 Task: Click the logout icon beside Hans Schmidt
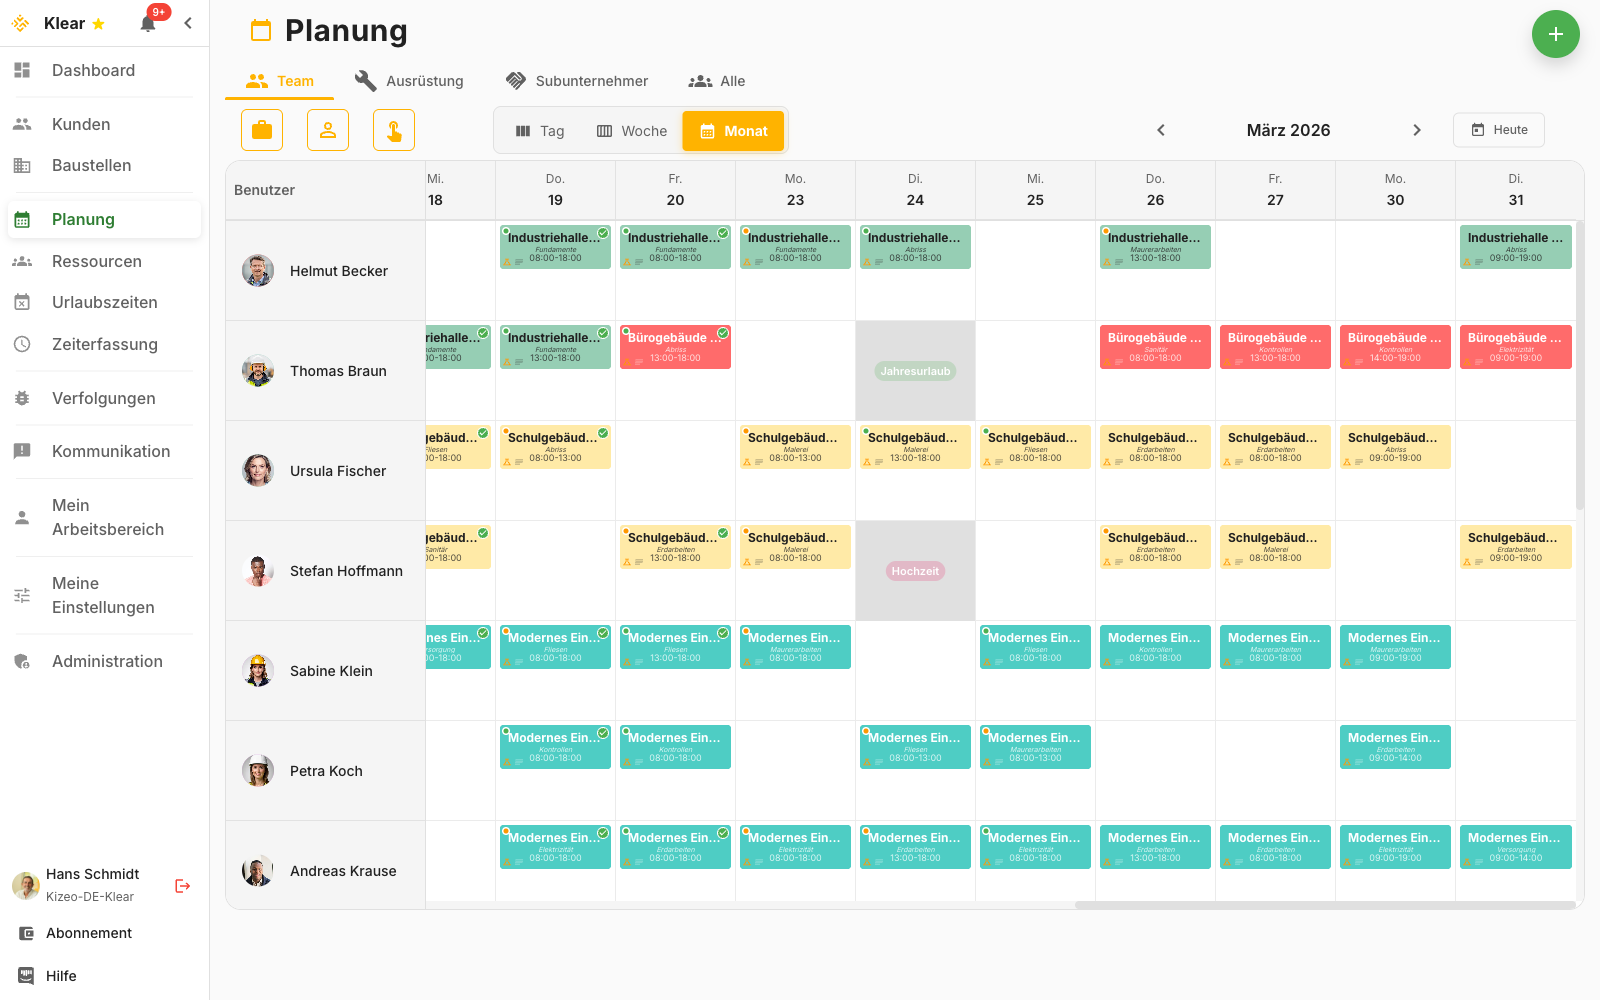point(183,886)
